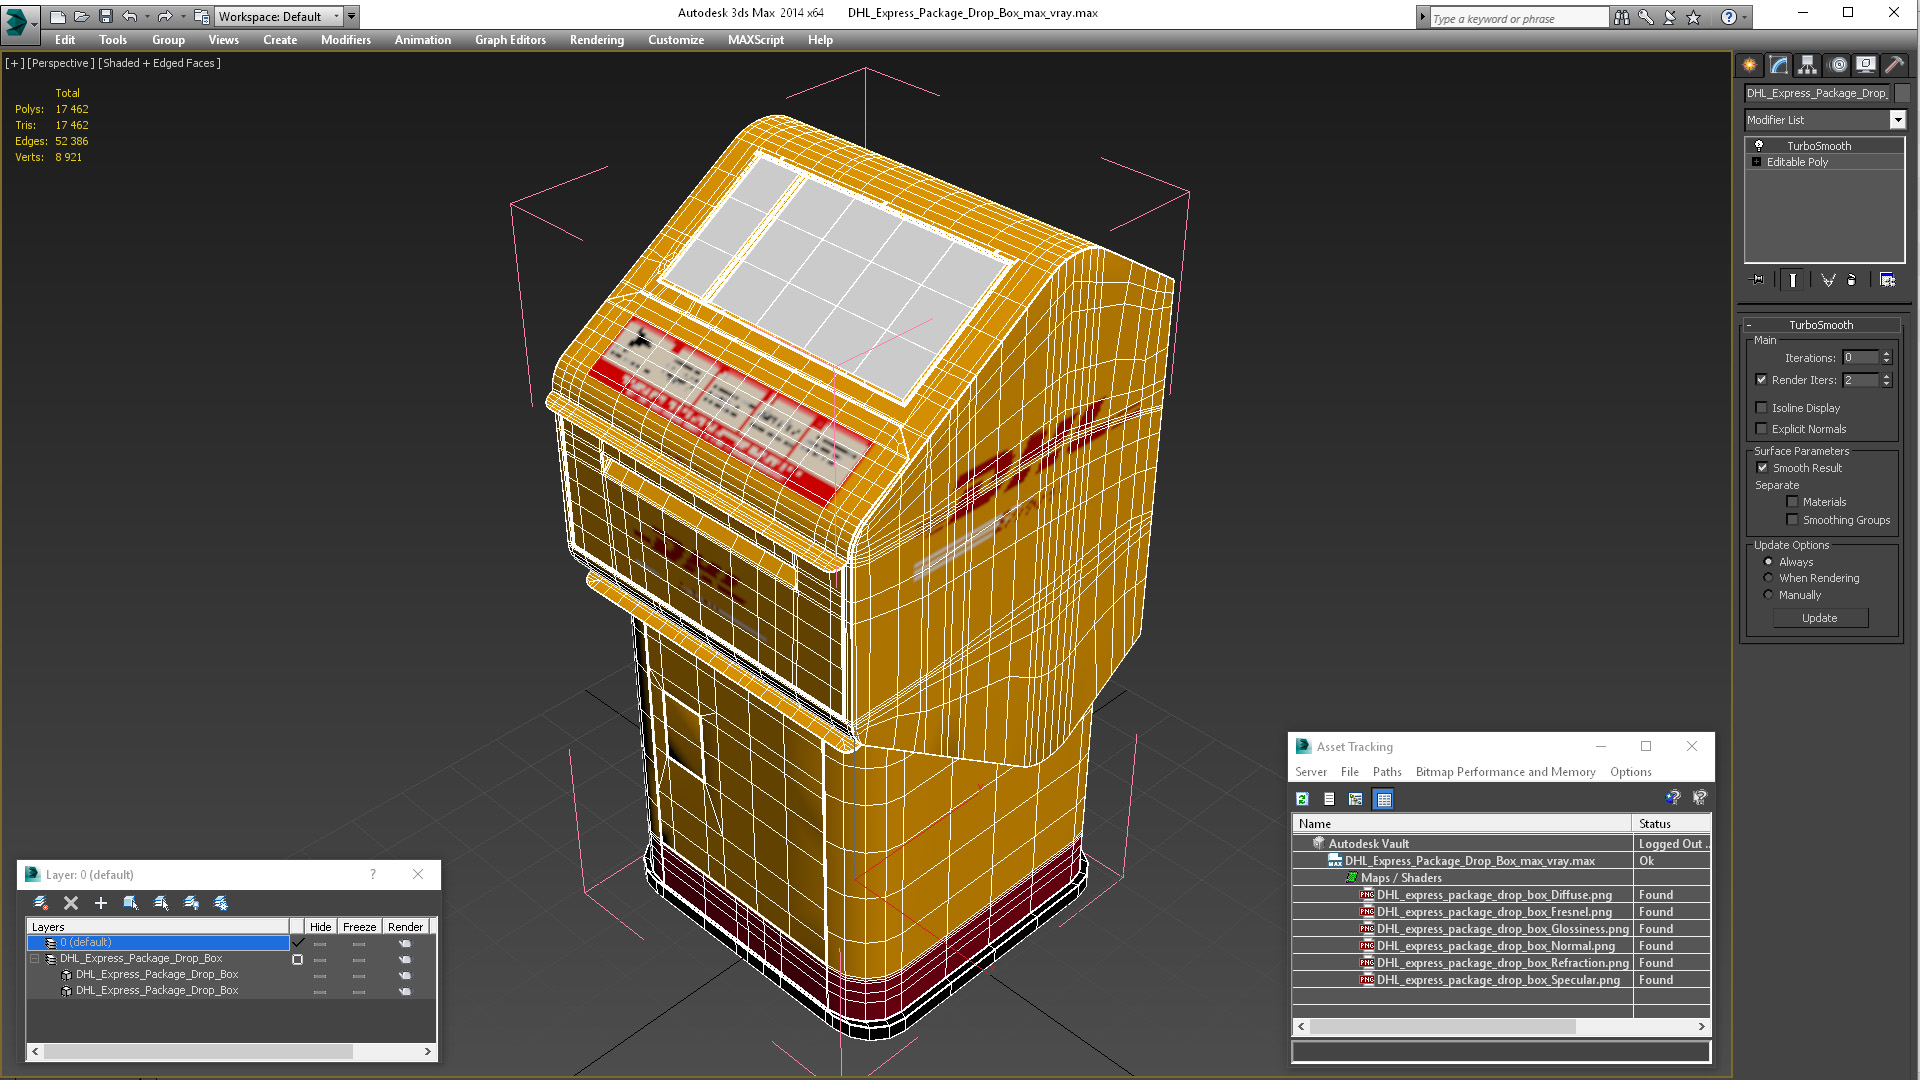Click the Undo arrow icon
Image resolution: width=1920 pixels, height=1080 pixels.
[x=129, y=16]
